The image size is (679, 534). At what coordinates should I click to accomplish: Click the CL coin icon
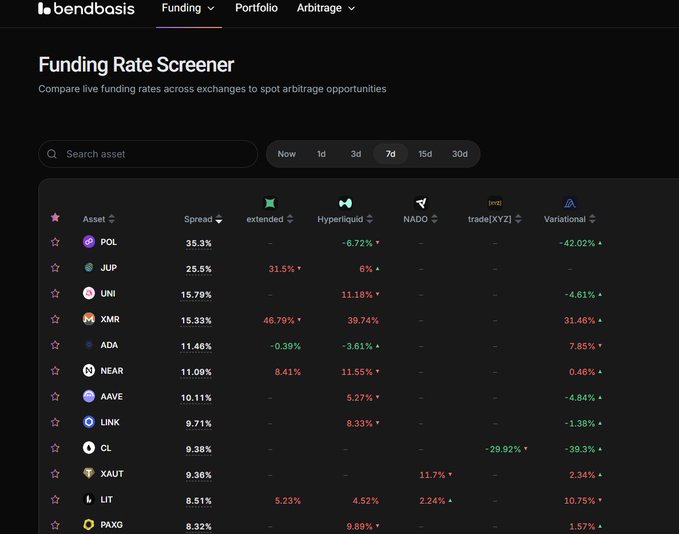coord(89,448)
